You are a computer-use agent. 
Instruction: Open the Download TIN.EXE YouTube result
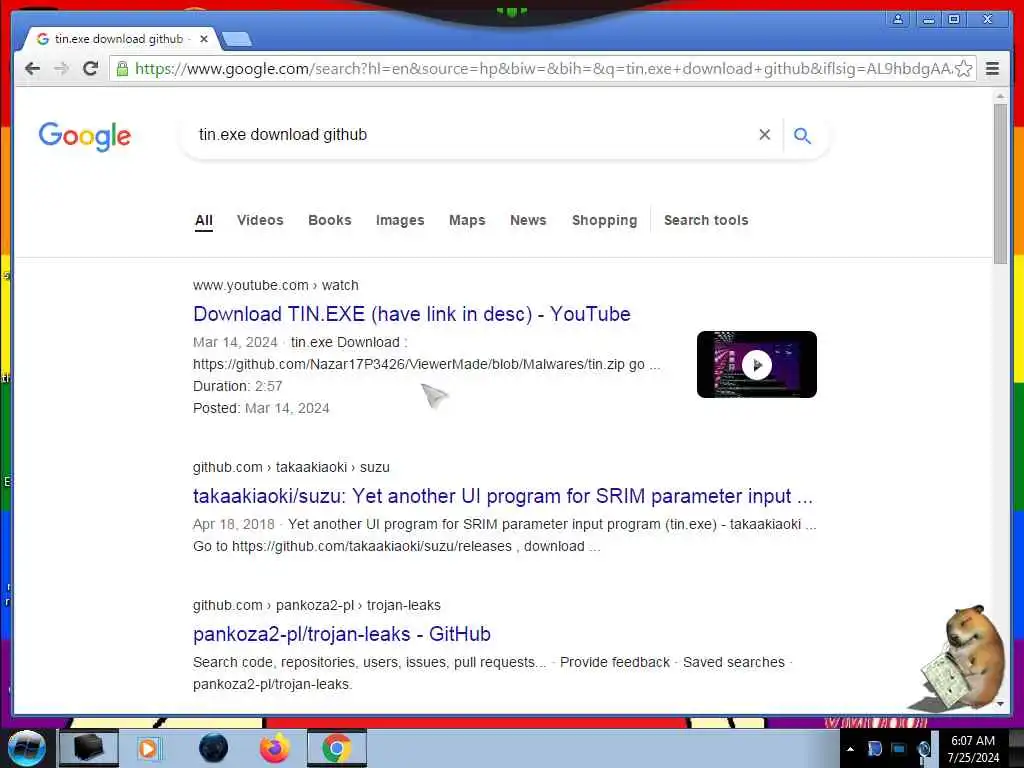point(412,314)
